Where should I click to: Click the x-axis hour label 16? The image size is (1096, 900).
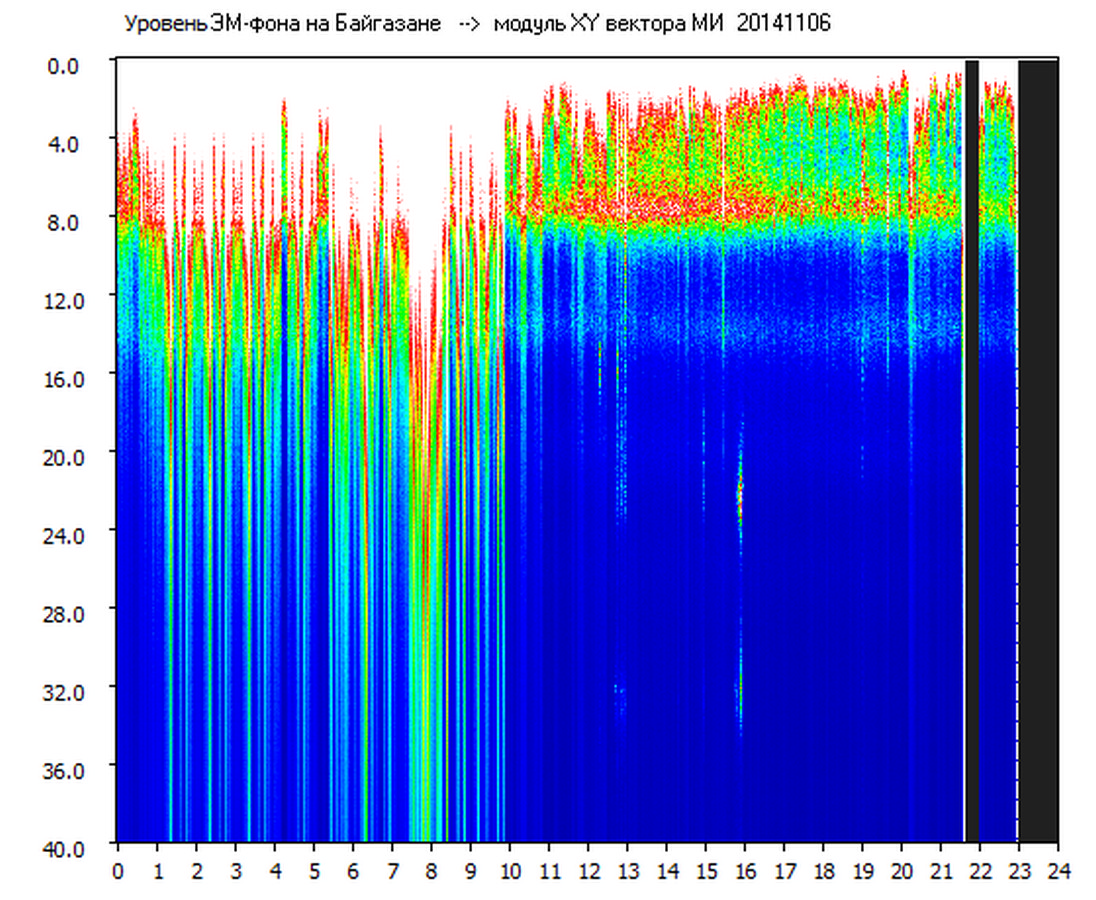point(745,871)
